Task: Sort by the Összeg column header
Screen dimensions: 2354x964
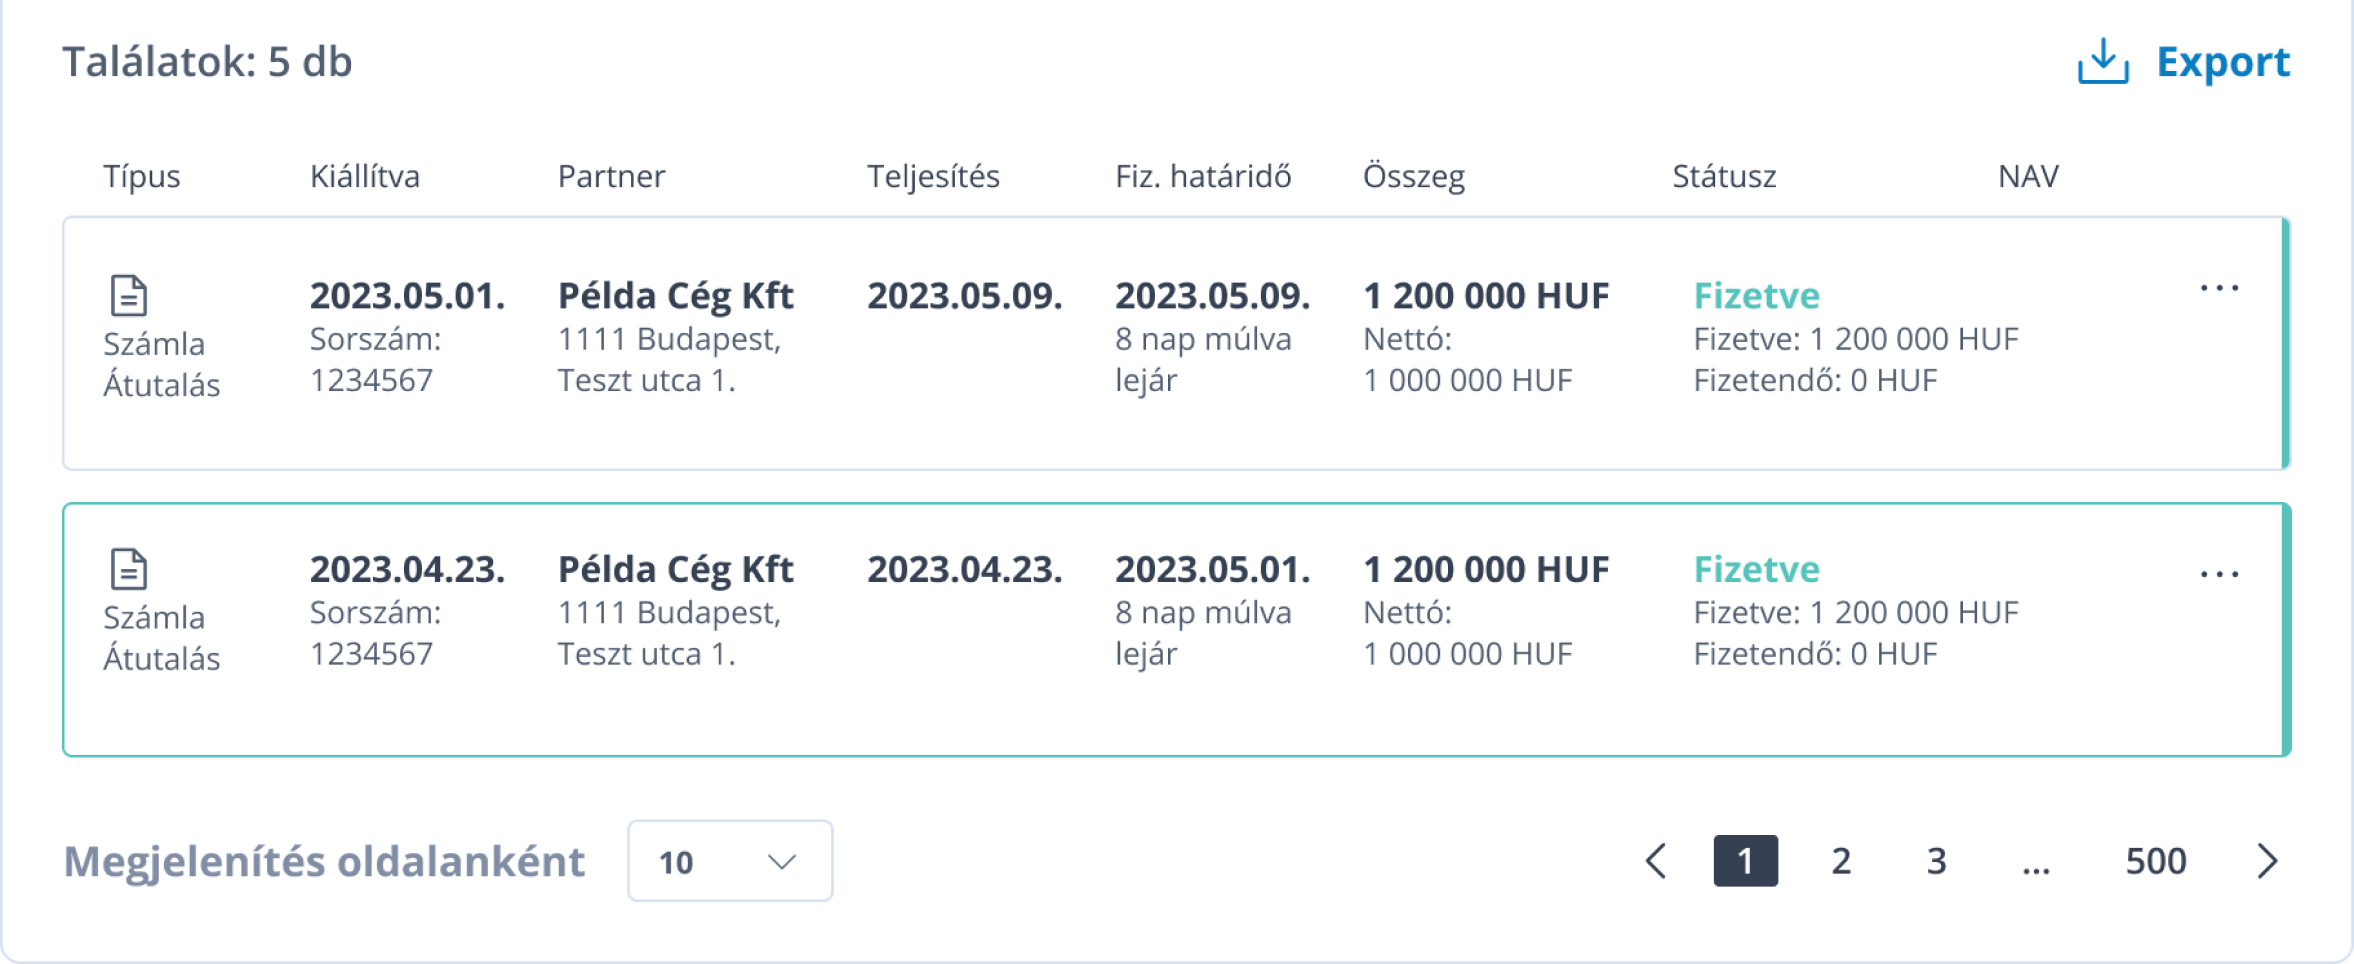Action: pos(1414,177)
